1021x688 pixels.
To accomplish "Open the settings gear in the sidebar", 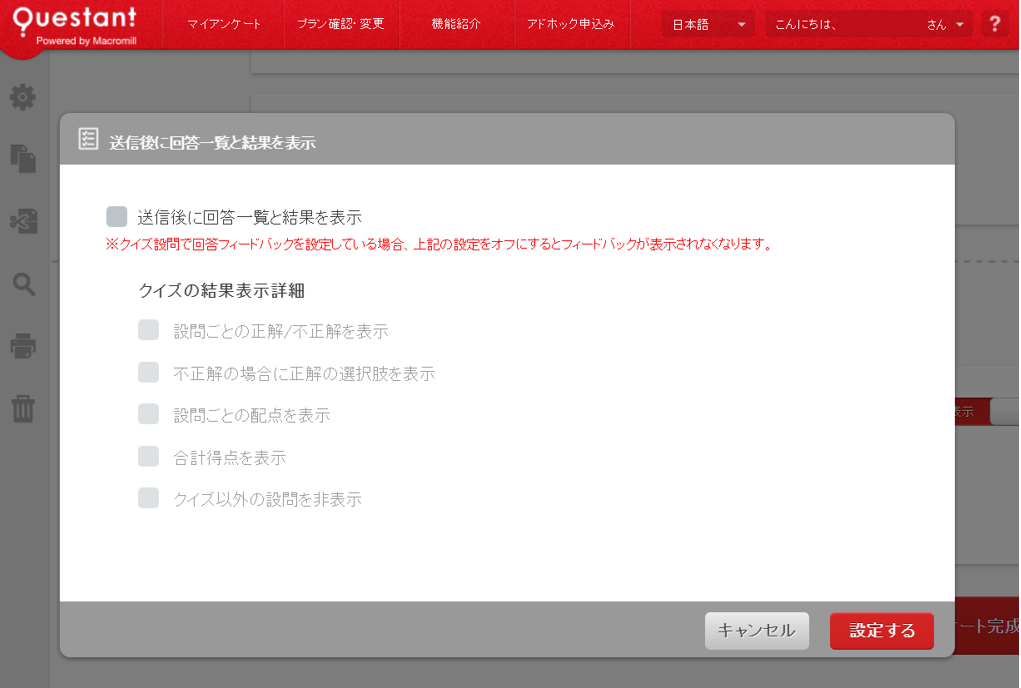I will click(23, 98).
